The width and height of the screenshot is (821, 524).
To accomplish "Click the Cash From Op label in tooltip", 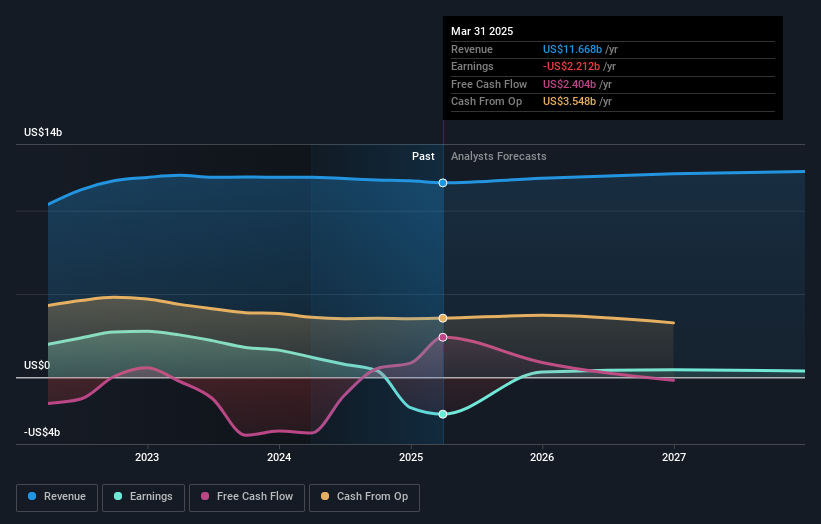I will 486,102.
